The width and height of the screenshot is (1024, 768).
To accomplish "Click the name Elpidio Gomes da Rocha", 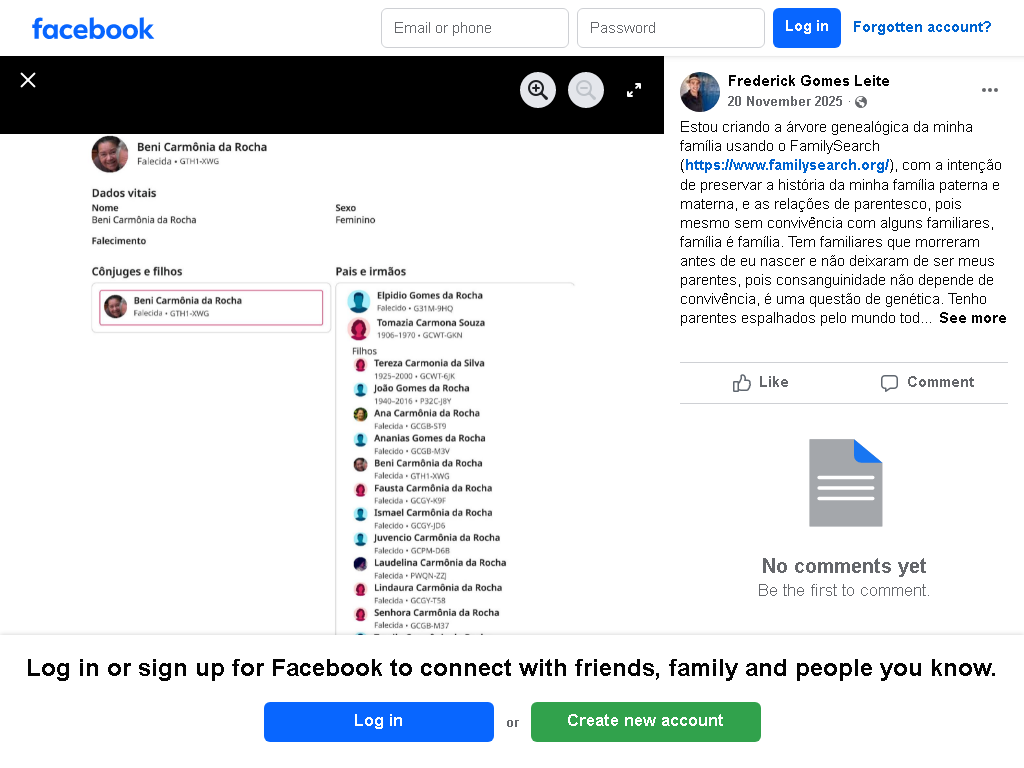I will (430, 296).
